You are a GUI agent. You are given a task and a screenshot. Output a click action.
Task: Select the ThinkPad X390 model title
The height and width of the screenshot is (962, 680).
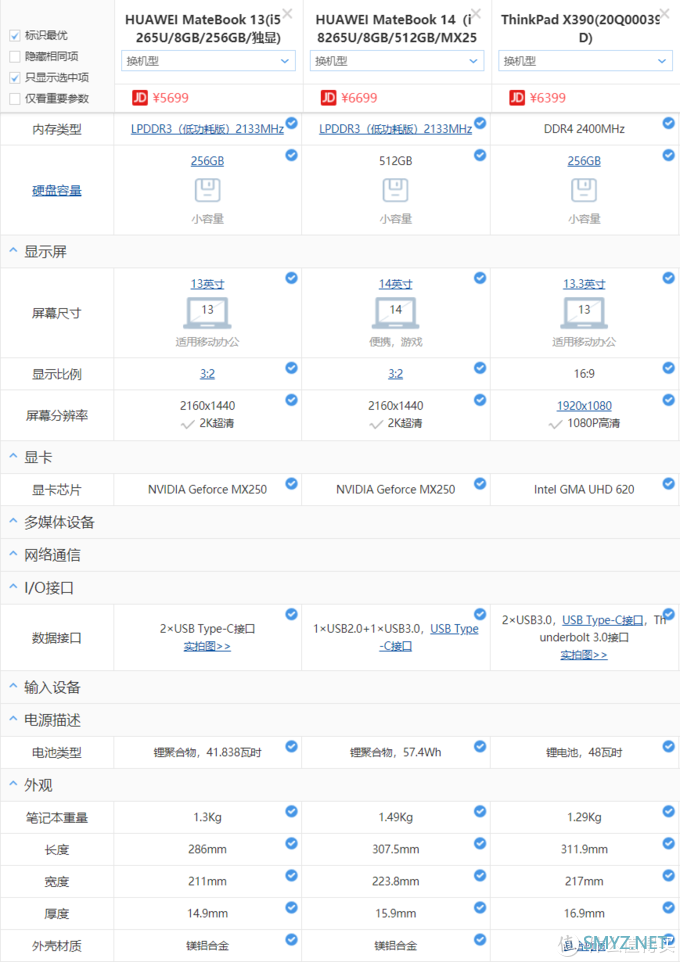click(x=581, y=29)
